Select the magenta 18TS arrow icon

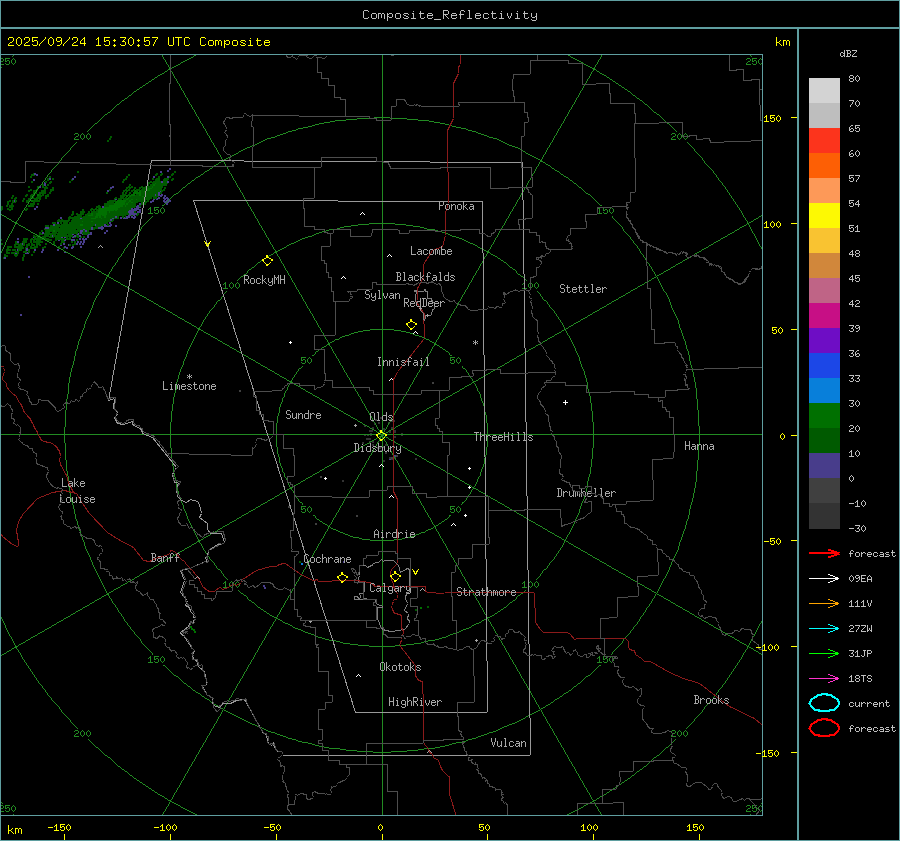point(824,678)
